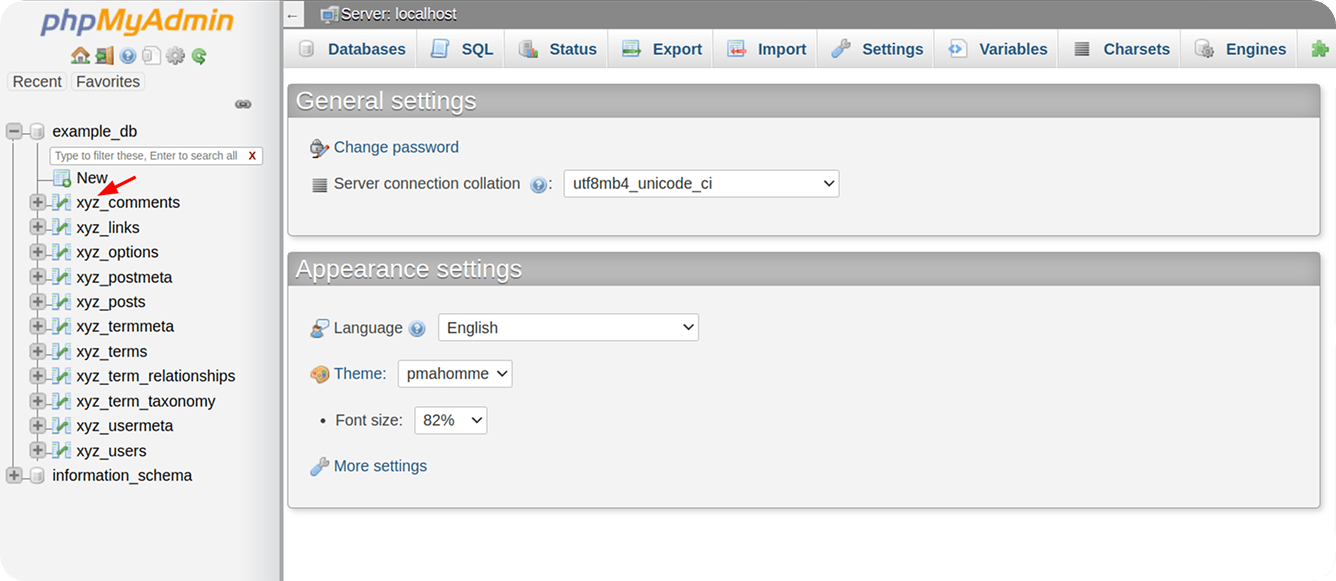Open the MySQL documentation page icon
The width and height of the screenshot is (1336, 581).
point(151,56)
